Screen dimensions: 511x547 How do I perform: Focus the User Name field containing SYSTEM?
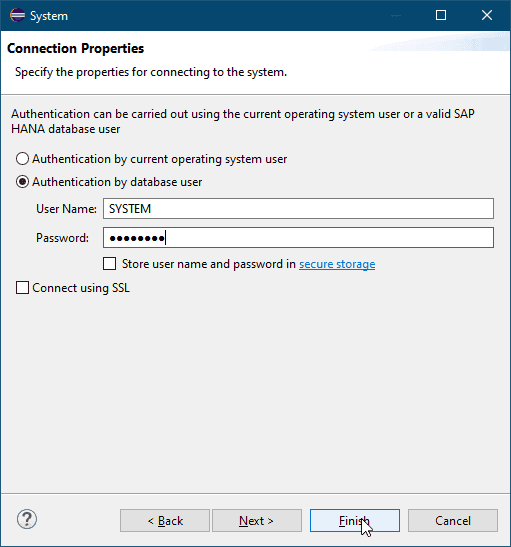coord(298,209)
